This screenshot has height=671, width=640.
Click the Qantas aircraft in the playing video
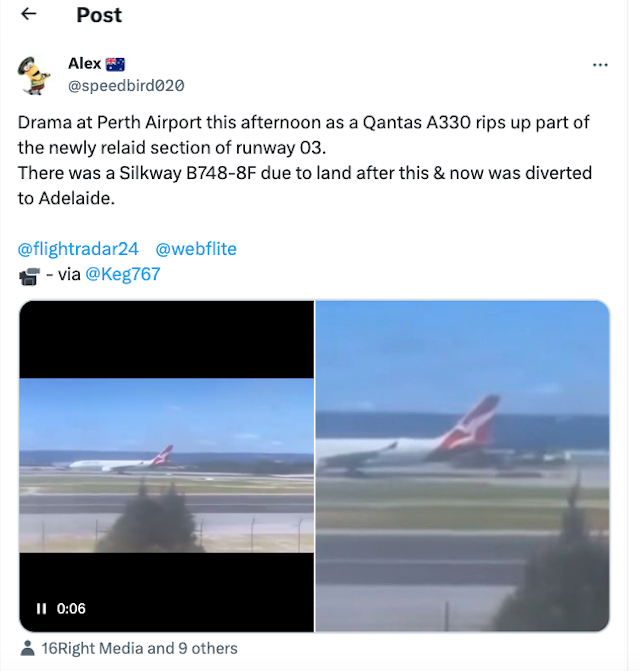pos(122,460)
